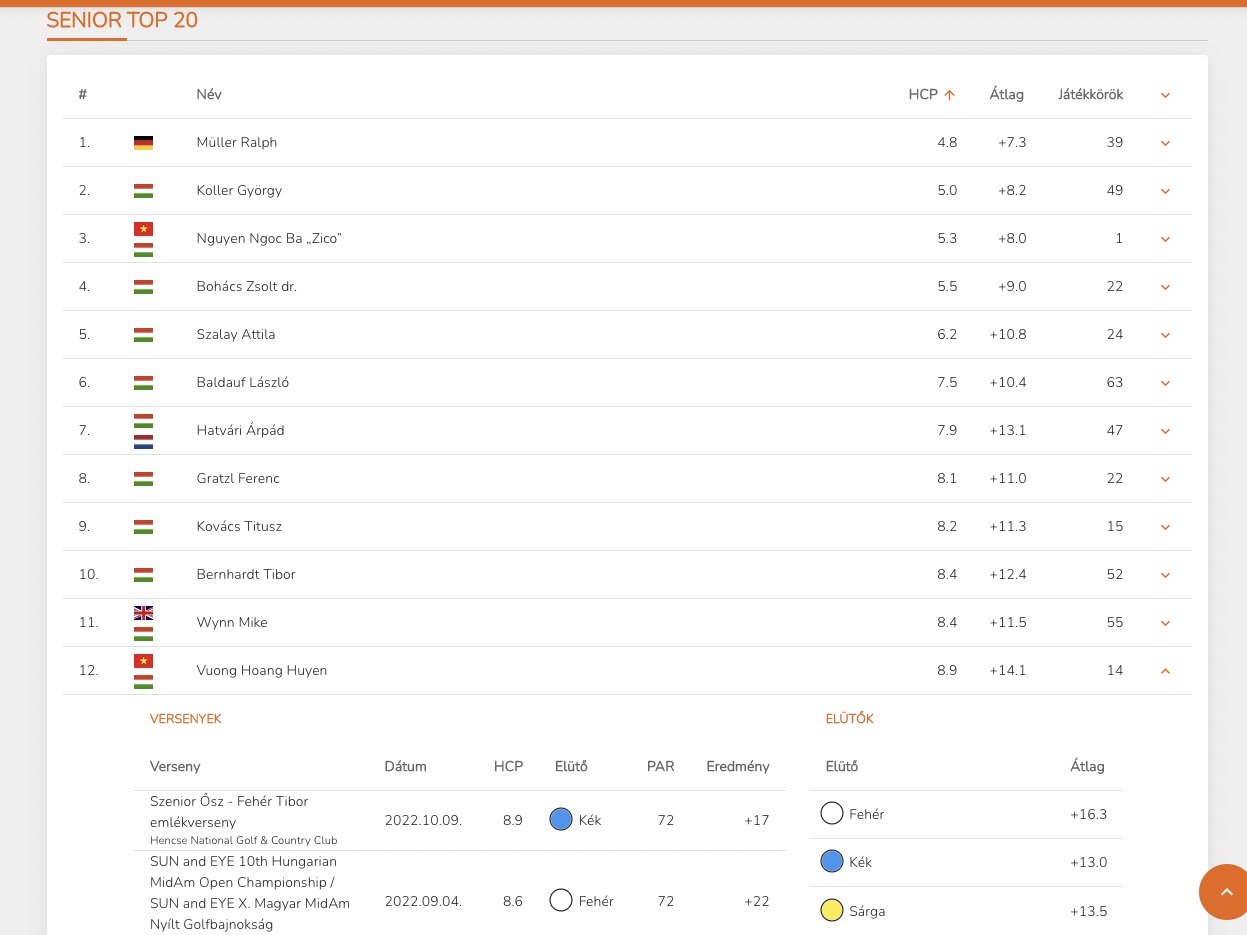Click the Hungarian flag beside Baldauf László

tap(143, 383)
